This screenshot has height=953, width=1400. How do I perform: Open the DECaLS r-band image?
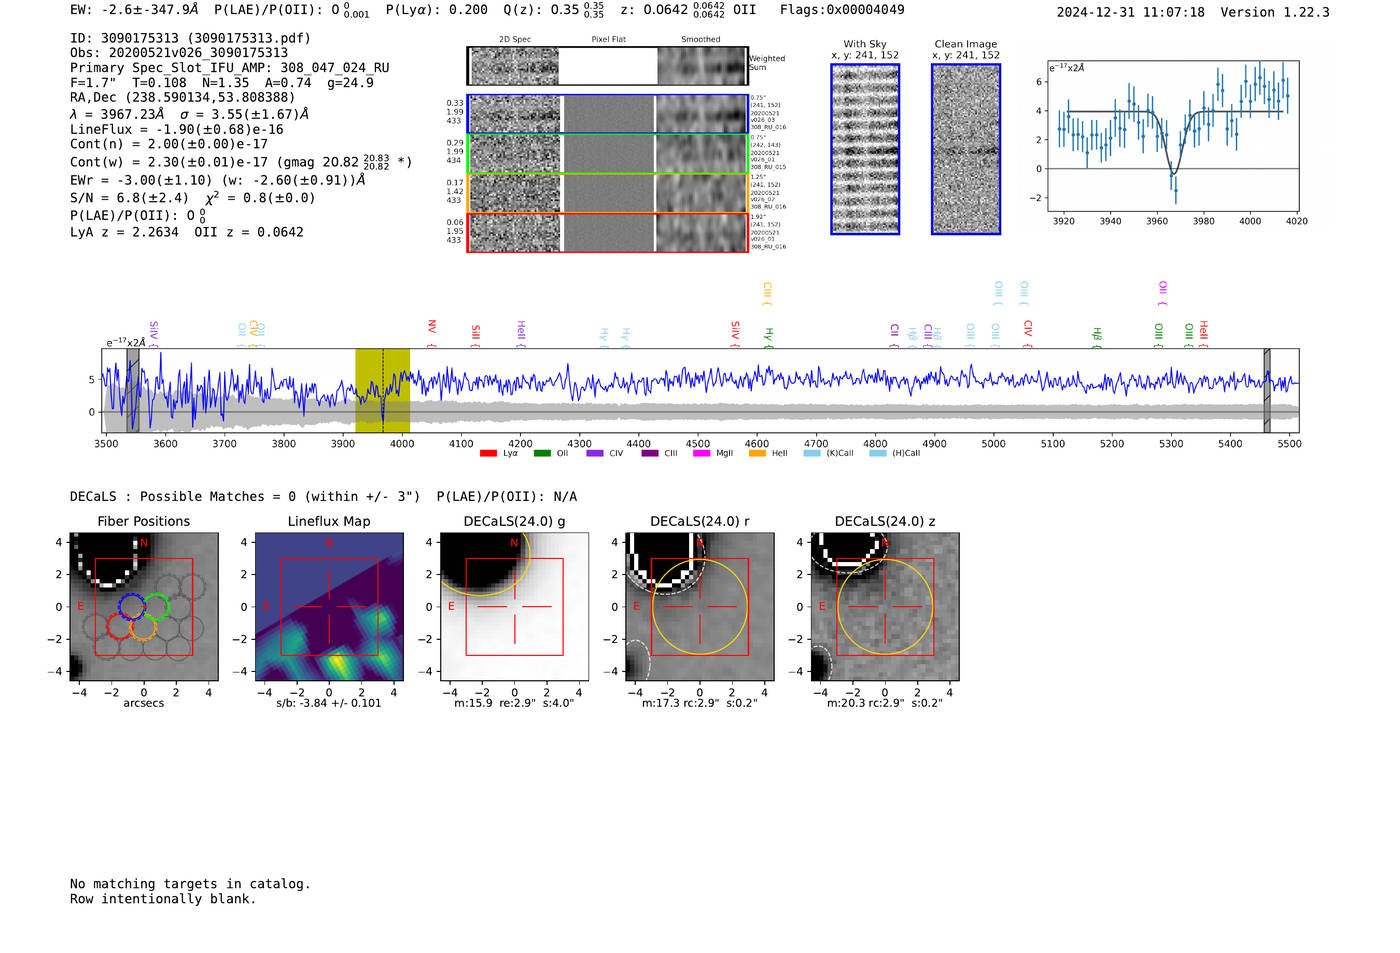699,607
